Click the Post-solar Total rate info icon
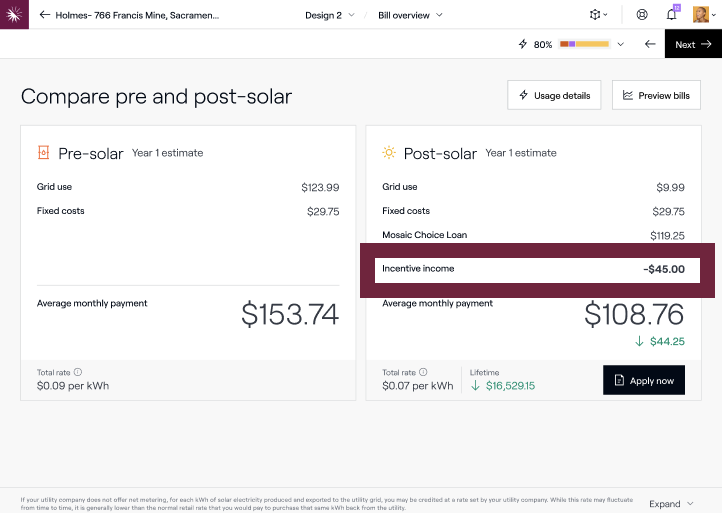 (x=423, y=372)
